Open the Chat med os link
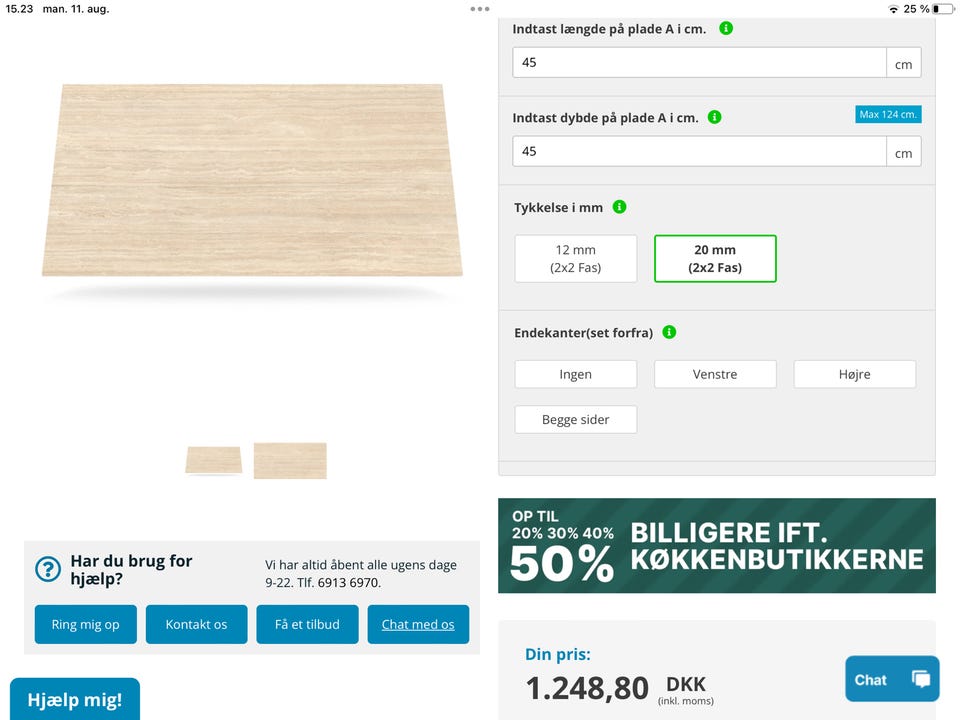The height and width of the screenshot is (720, 960). tap(418, 624)
